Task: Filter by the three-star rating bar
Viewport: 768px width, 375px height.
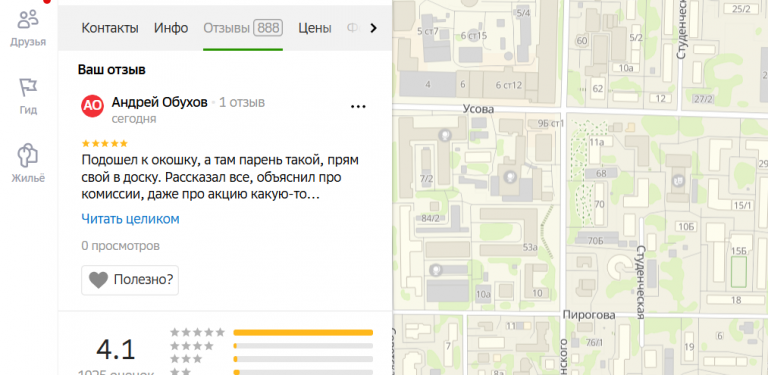Action: [x=303, y=359]
